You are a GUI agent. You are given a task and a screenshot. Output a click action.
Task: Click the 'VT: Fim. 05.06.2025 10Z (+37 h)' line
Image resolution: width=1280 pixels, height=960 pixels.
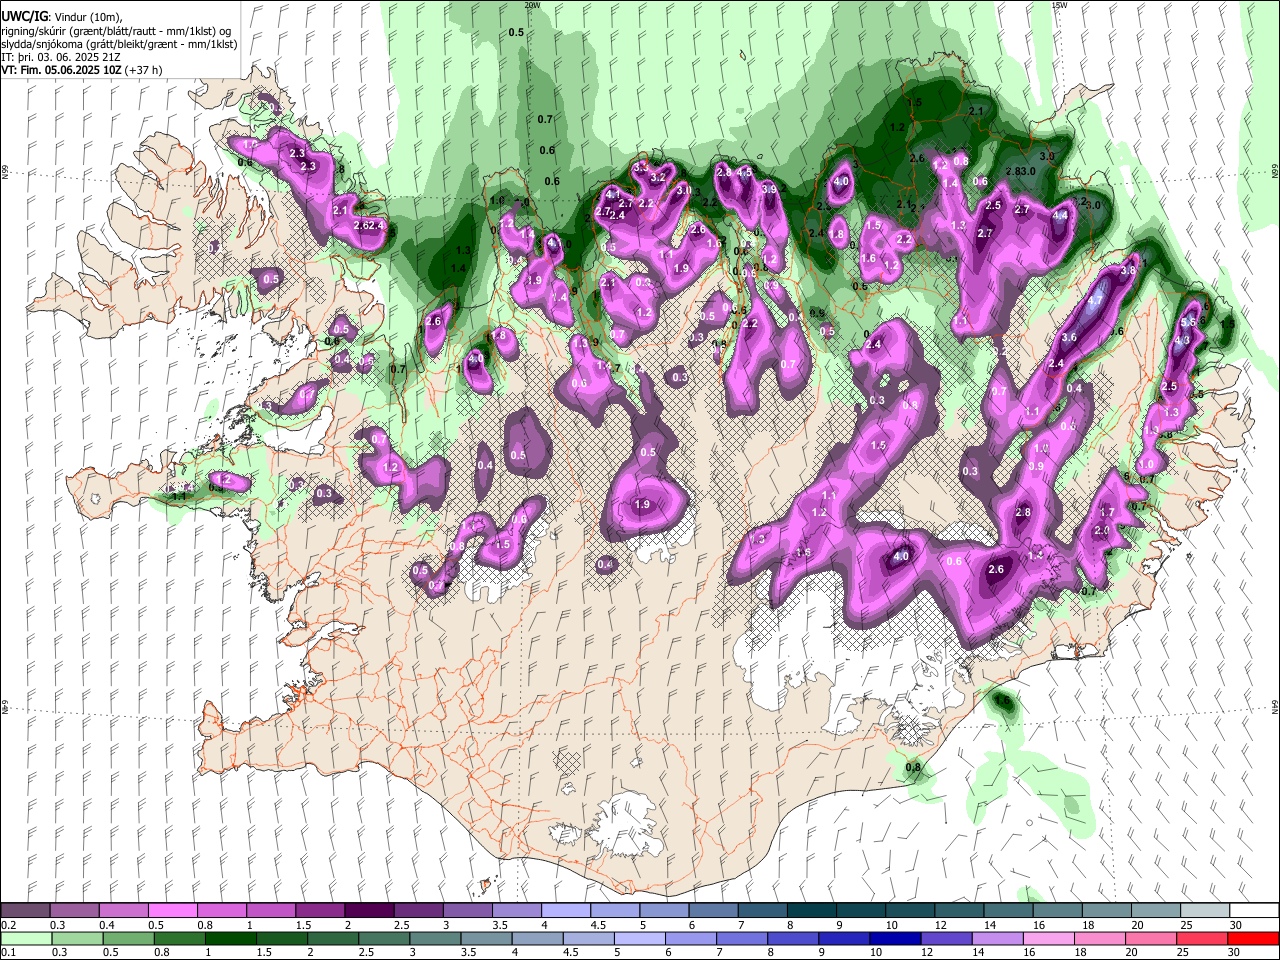coord(82,70)
